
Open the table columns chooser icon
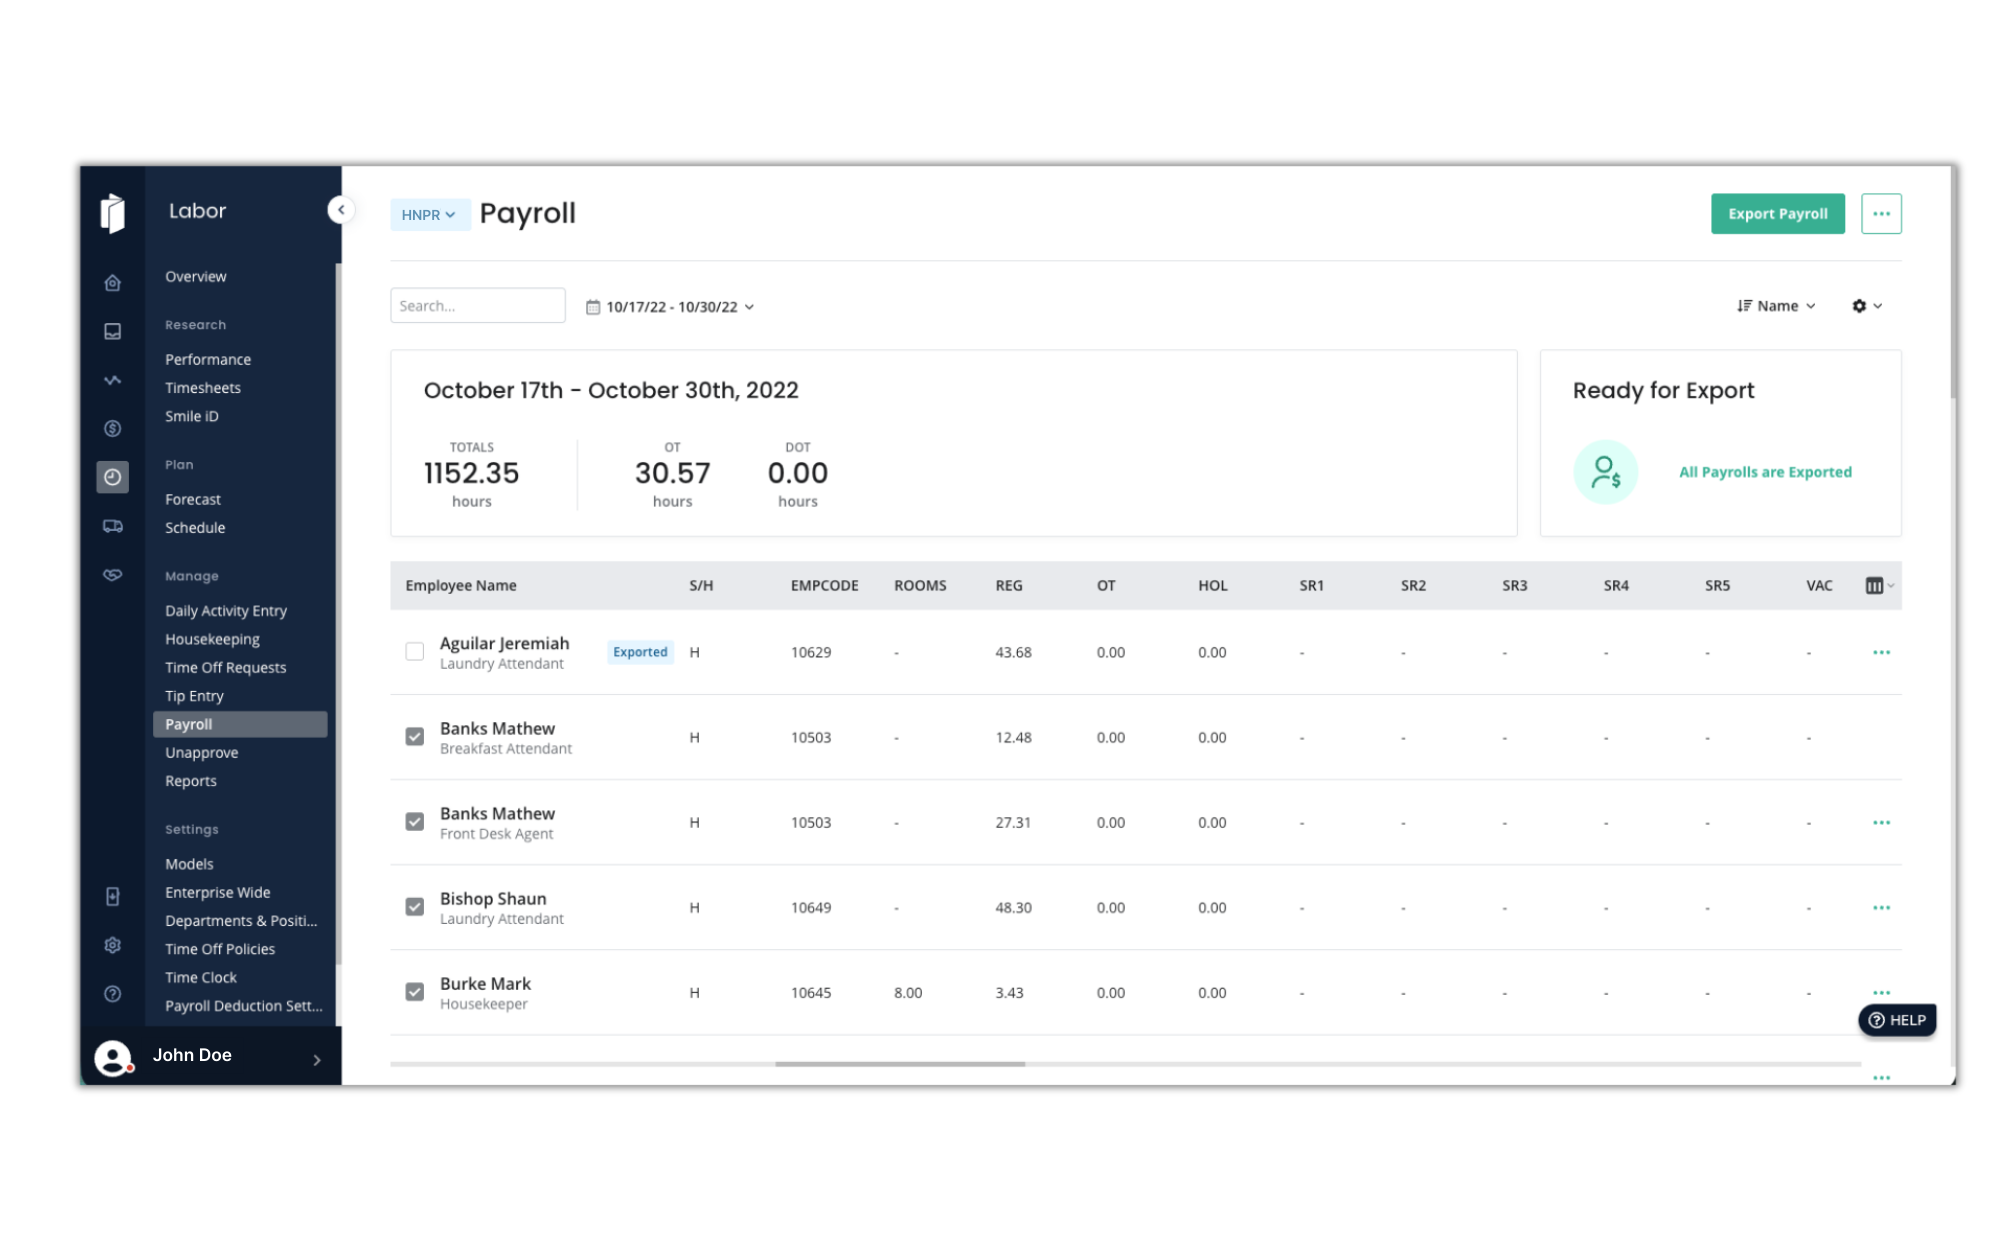[x=1876, y=586]
